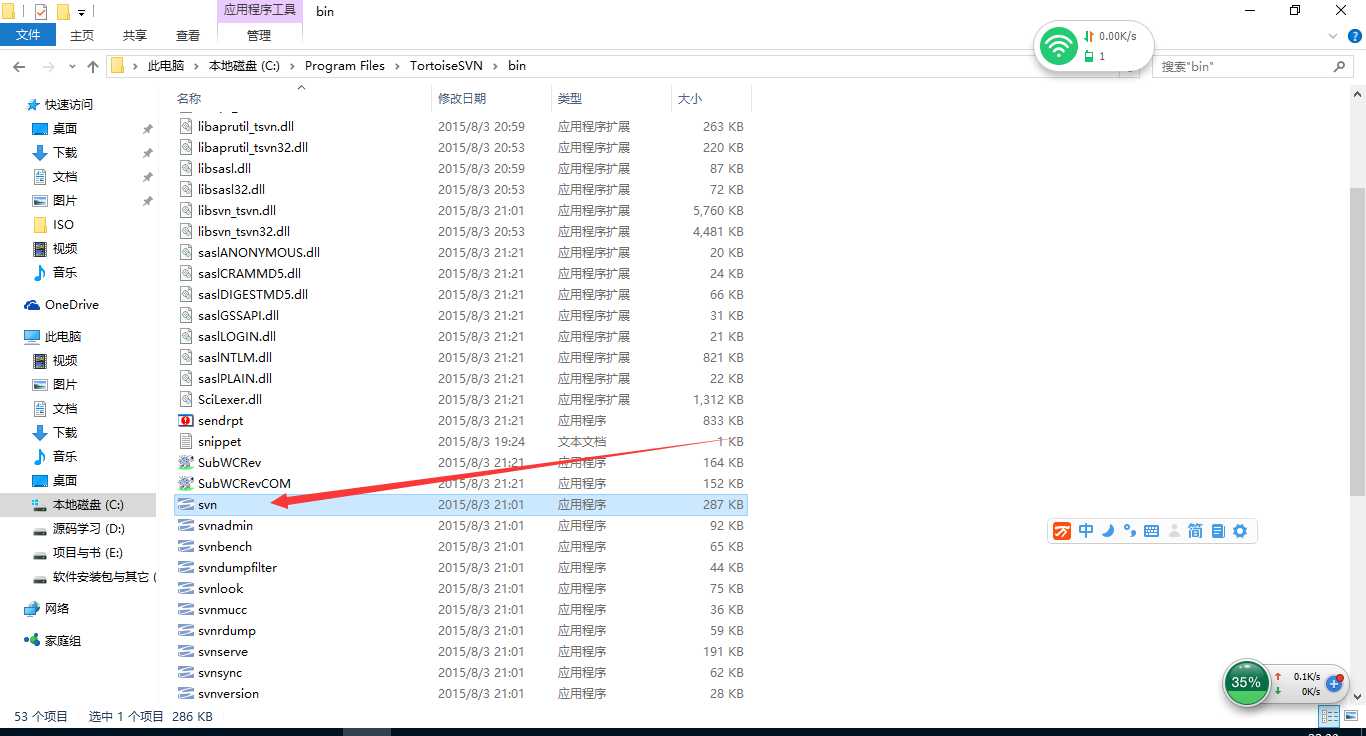Switch to the 共享 ribbon tab
Image resolution: width=1366 pixels, height=736 pixels.
coord(135,35)
